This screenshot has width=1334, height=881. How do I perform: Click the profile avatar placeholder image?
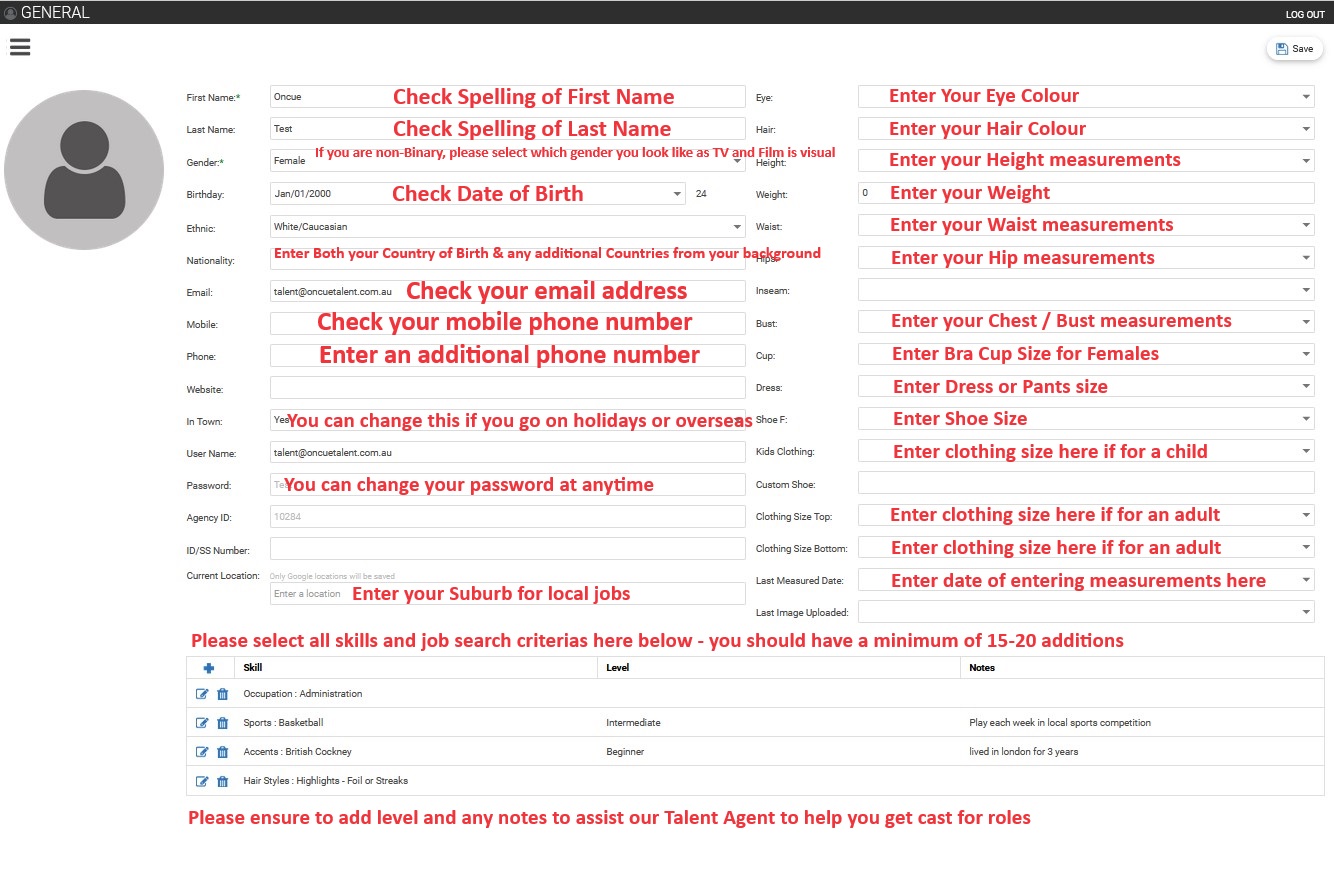(x=84, y=170)
